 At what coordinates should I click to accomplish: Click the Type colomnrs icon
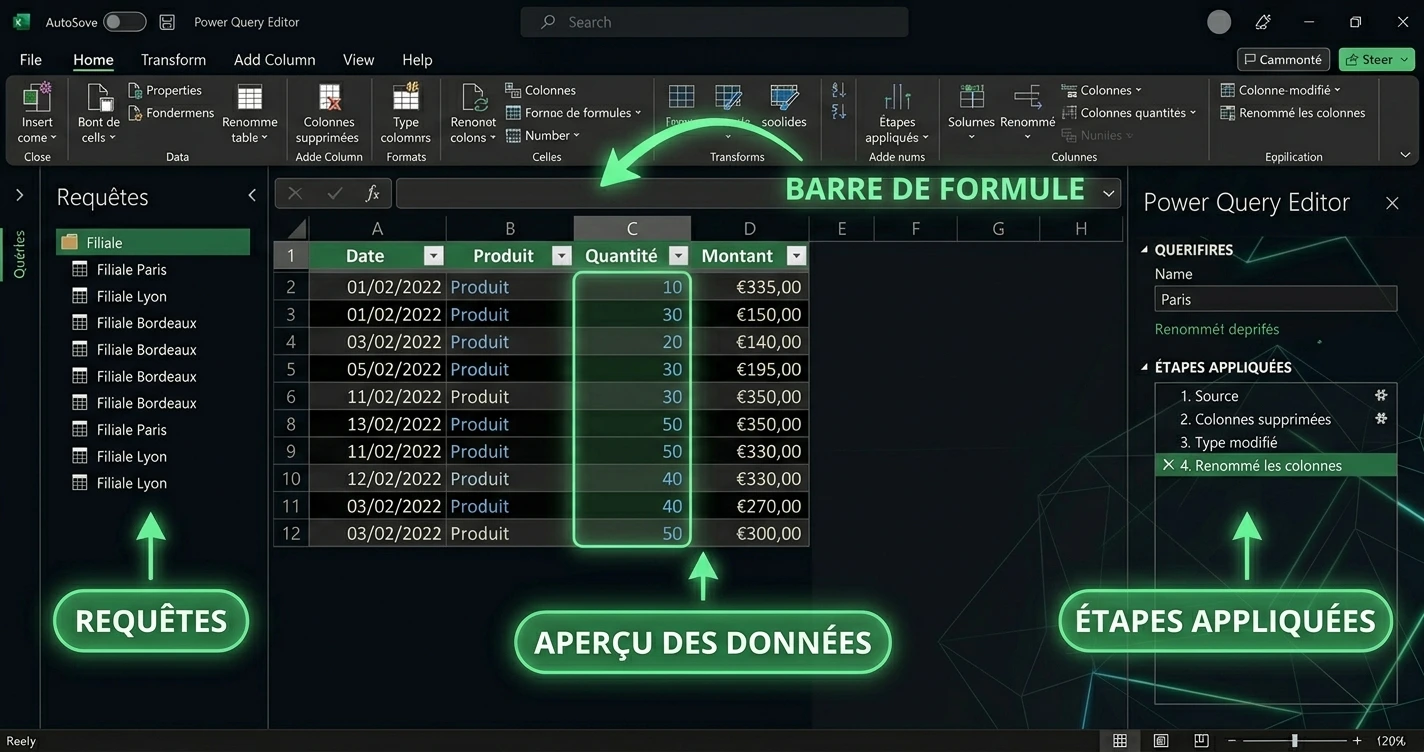pyautogui.click(x=406, y=97)
